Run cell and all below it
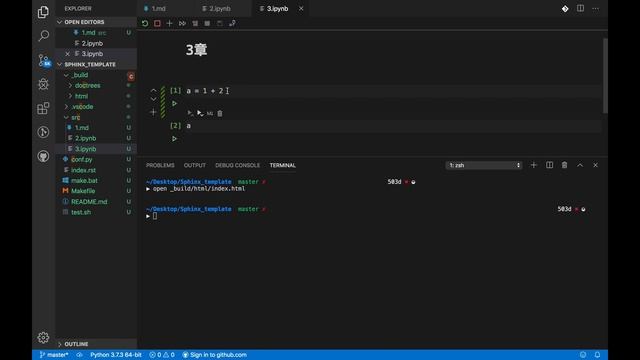640x360 pixels. click(x=200, y=113)
